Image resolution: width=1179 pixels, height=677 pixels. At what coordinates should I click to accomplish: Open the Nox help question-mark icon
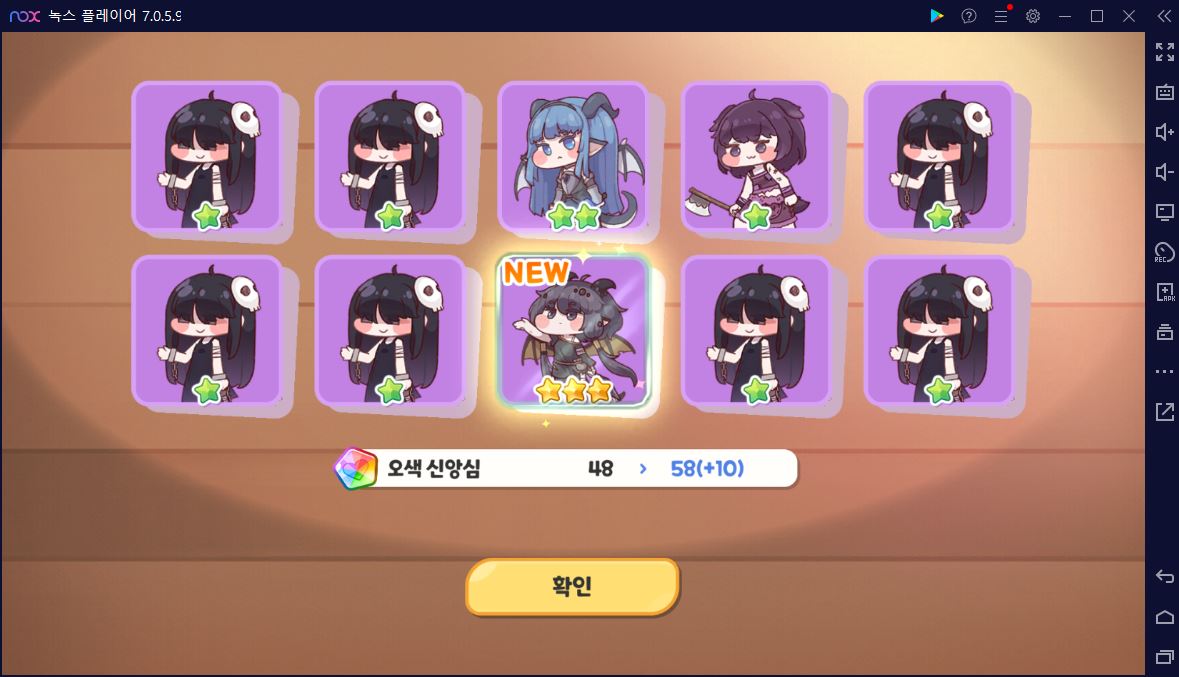969,16
